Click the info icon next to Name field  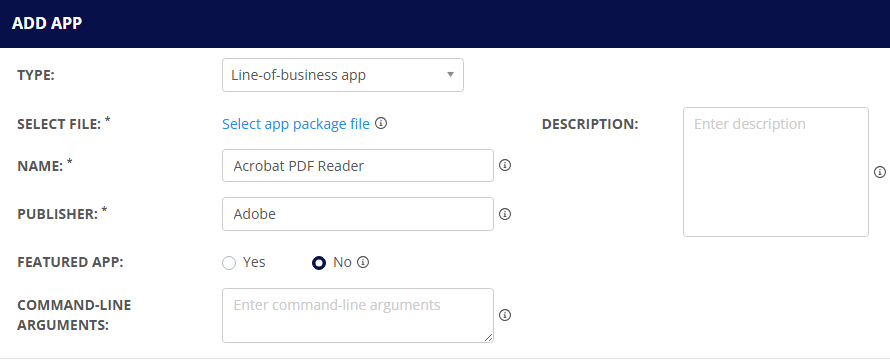tap(505, 165)
